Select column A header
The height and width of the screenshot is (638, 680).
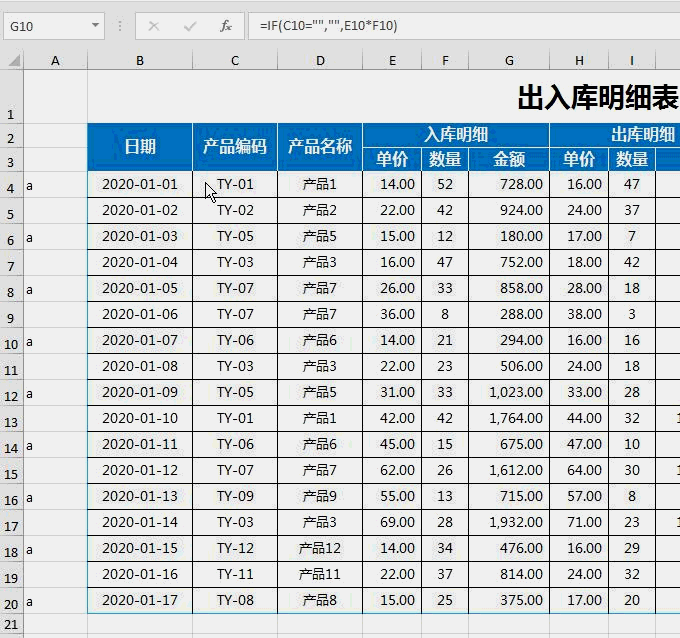pos(56,61)
